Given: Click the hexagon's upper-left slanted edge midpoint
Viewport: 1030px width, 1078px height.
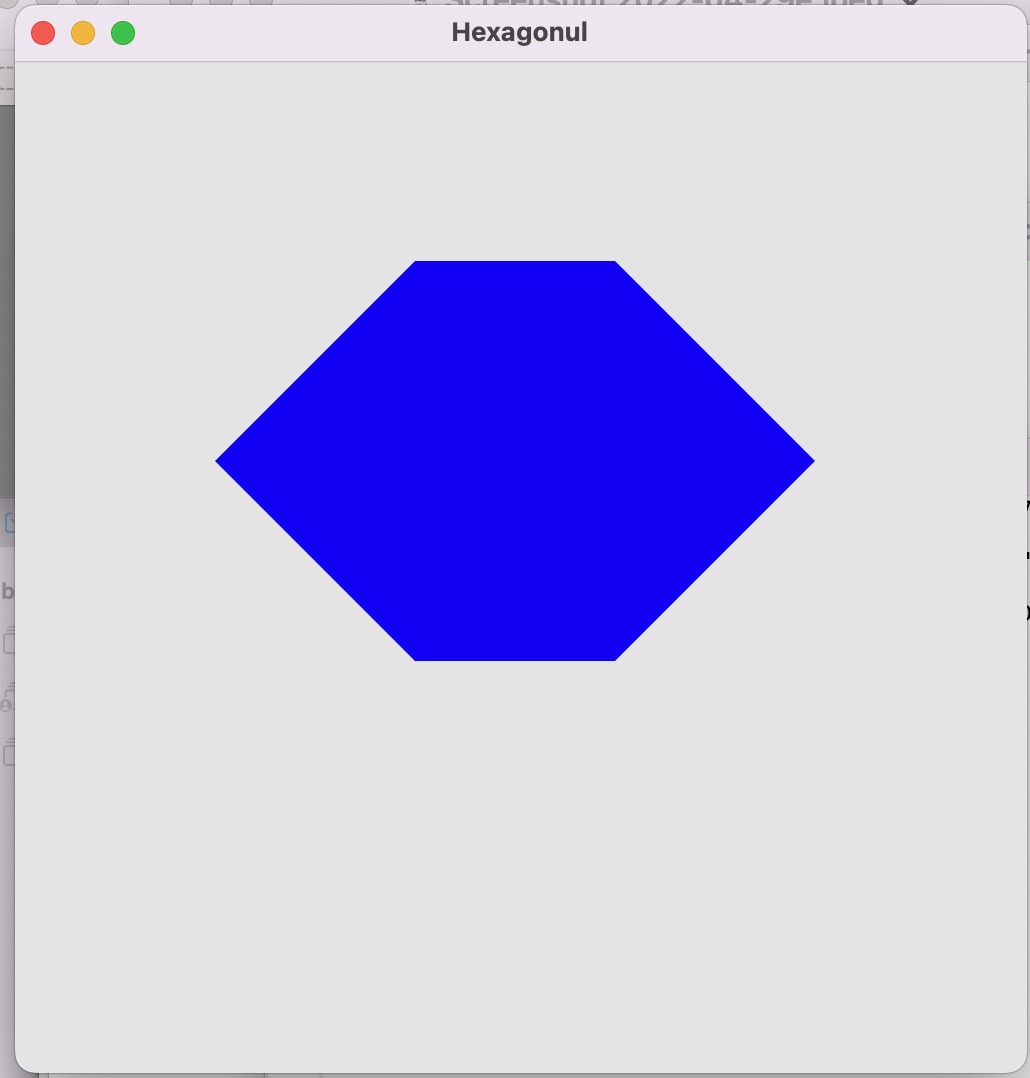Looking at the screenshot, I should (318, 363).
